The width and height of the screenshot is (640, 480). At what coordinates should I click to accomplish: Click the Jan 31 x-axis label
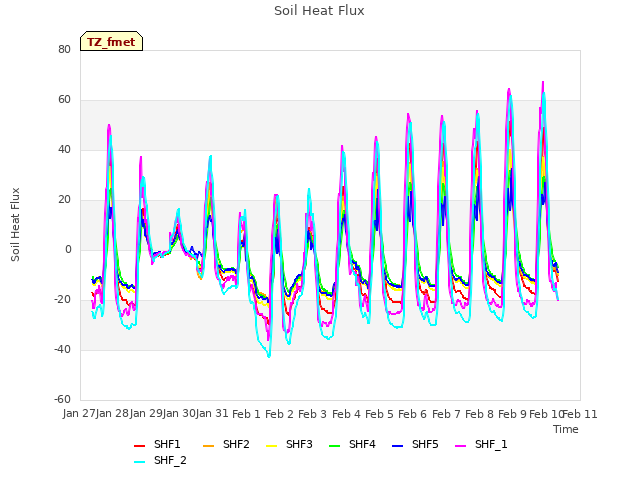(212, 414)
